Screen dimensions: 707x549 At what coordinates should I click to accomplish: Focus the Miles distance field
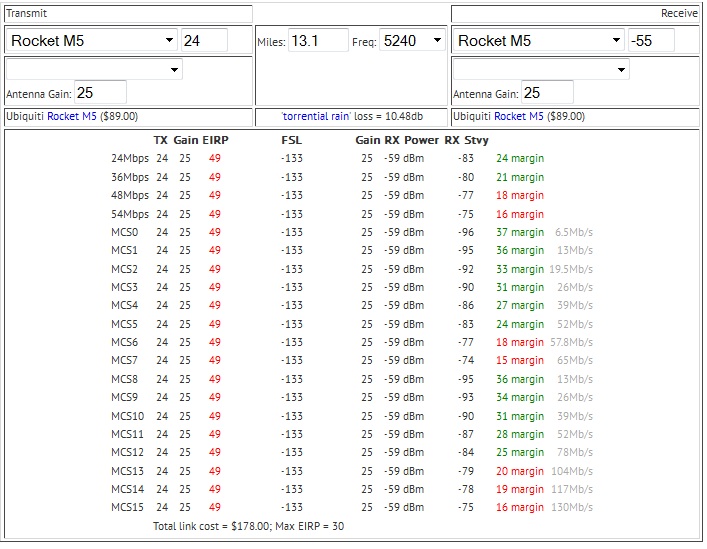click(318, 41)
